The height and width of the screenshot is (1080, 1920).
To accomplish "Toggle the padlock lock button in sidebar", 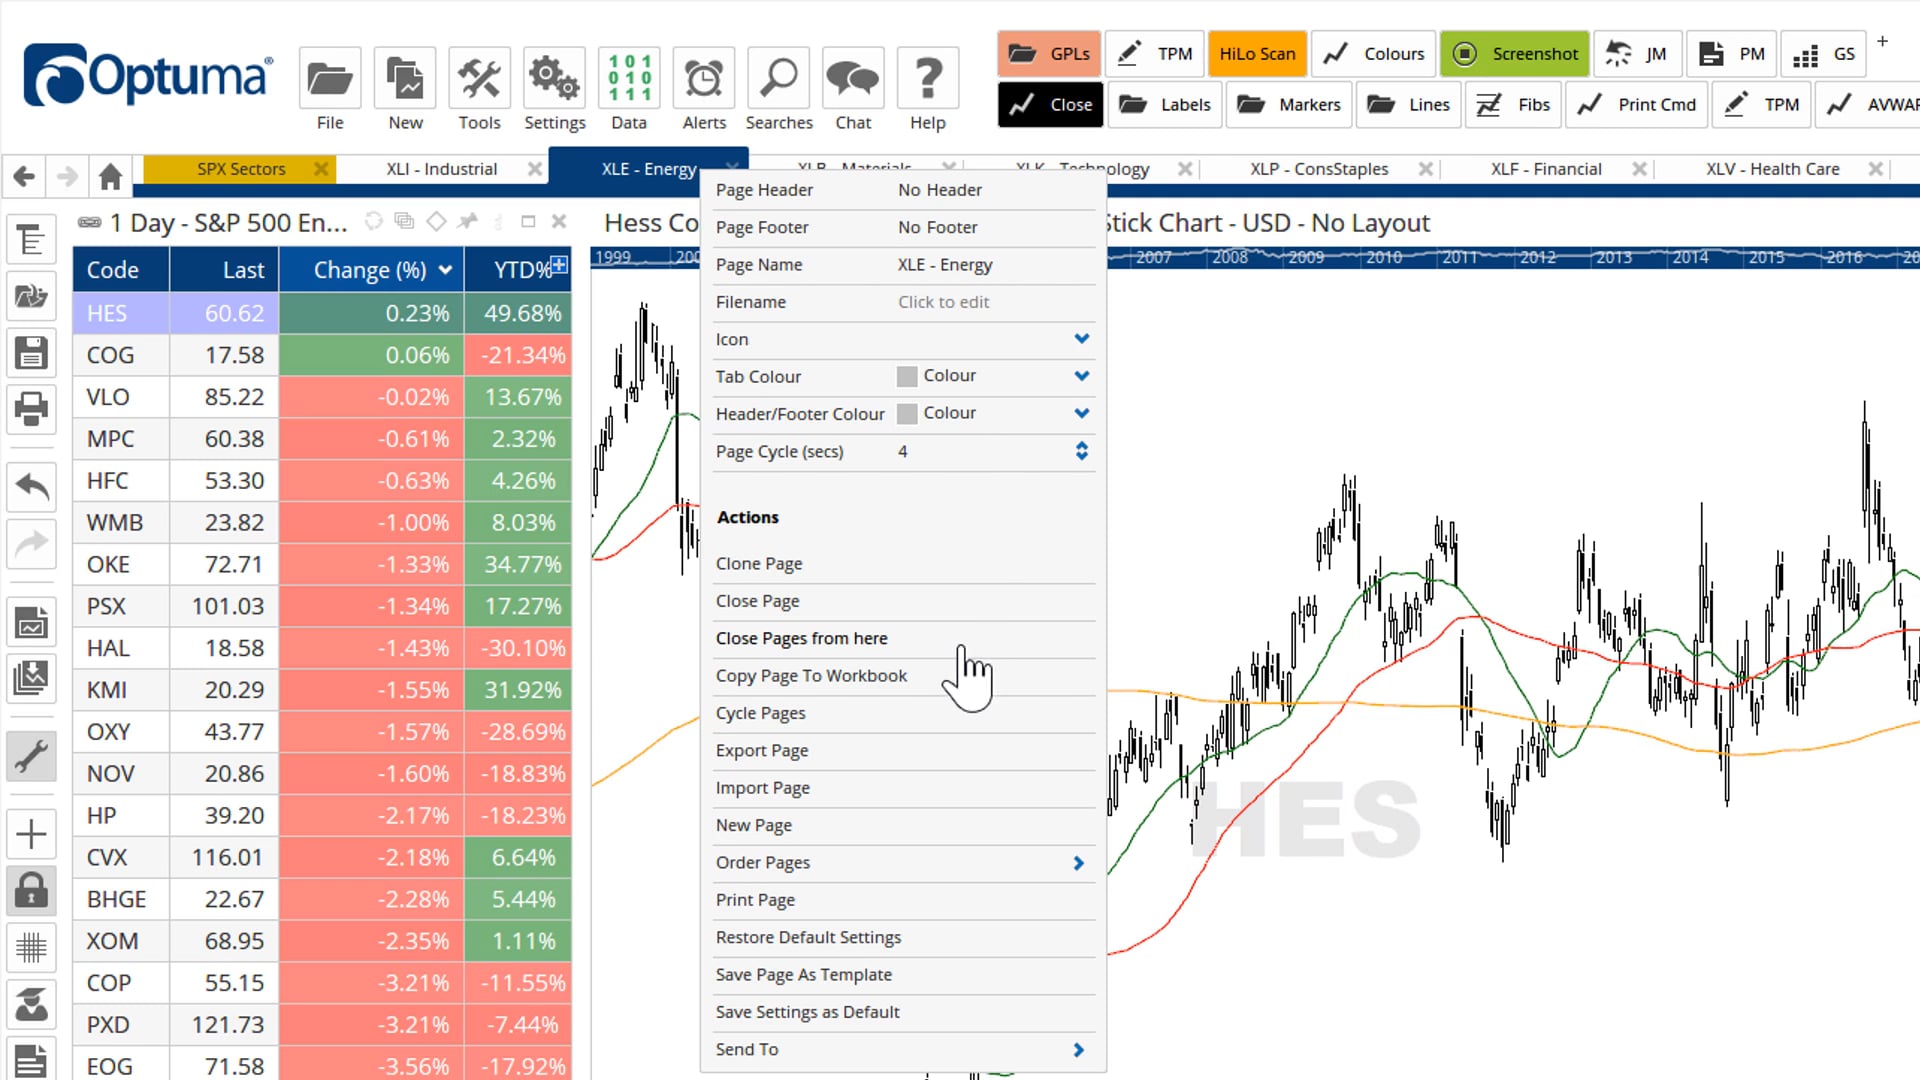I will point(31,890).
